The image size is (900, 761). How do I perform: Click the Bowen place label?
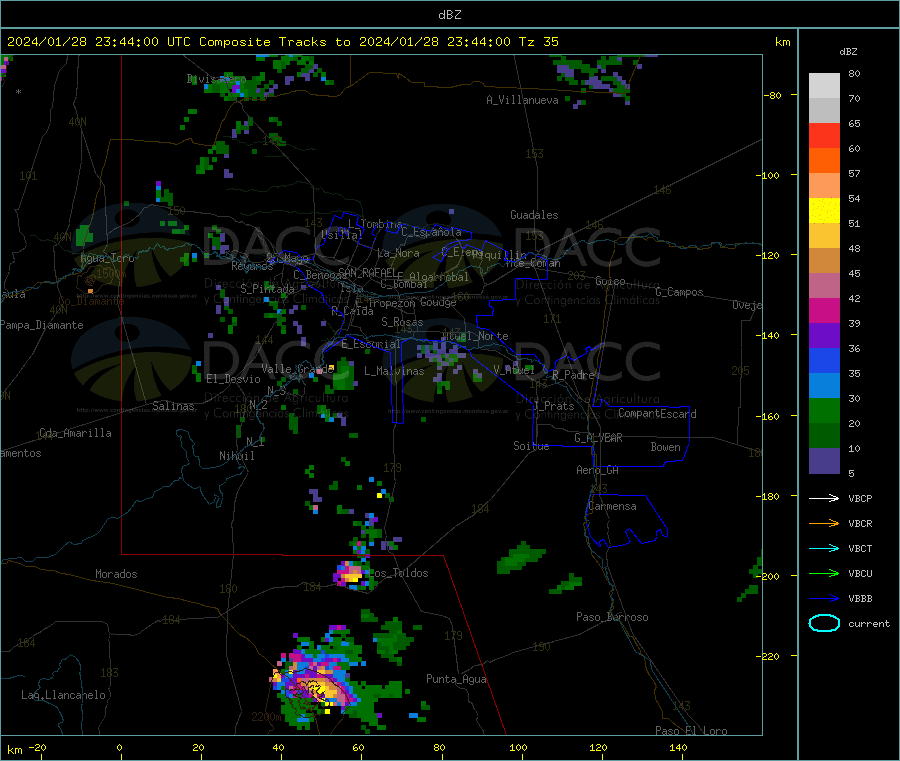point(665,447)
